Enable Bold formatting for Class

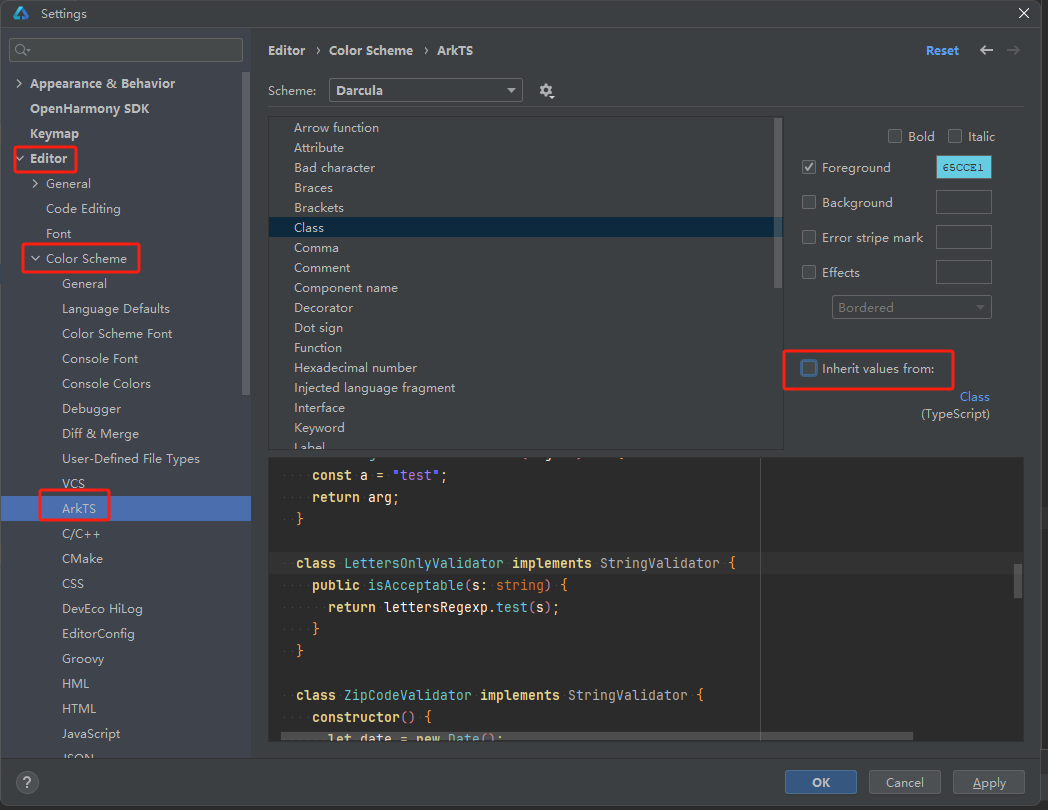pos(895,136)
